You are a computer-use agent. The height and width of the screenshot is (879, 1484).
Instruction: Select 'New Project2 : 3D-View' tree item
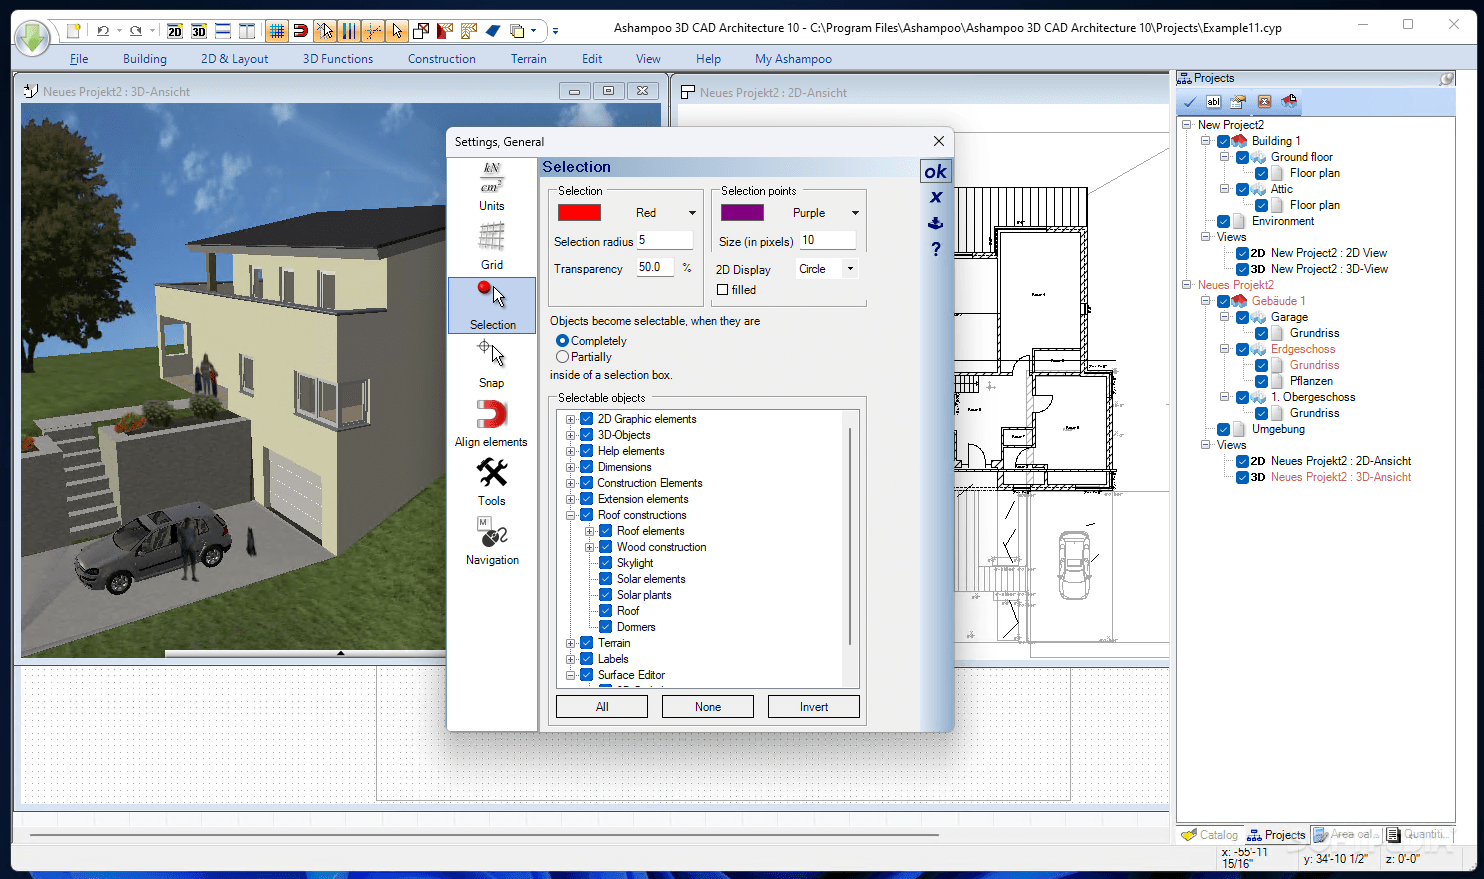[1329, 269]
